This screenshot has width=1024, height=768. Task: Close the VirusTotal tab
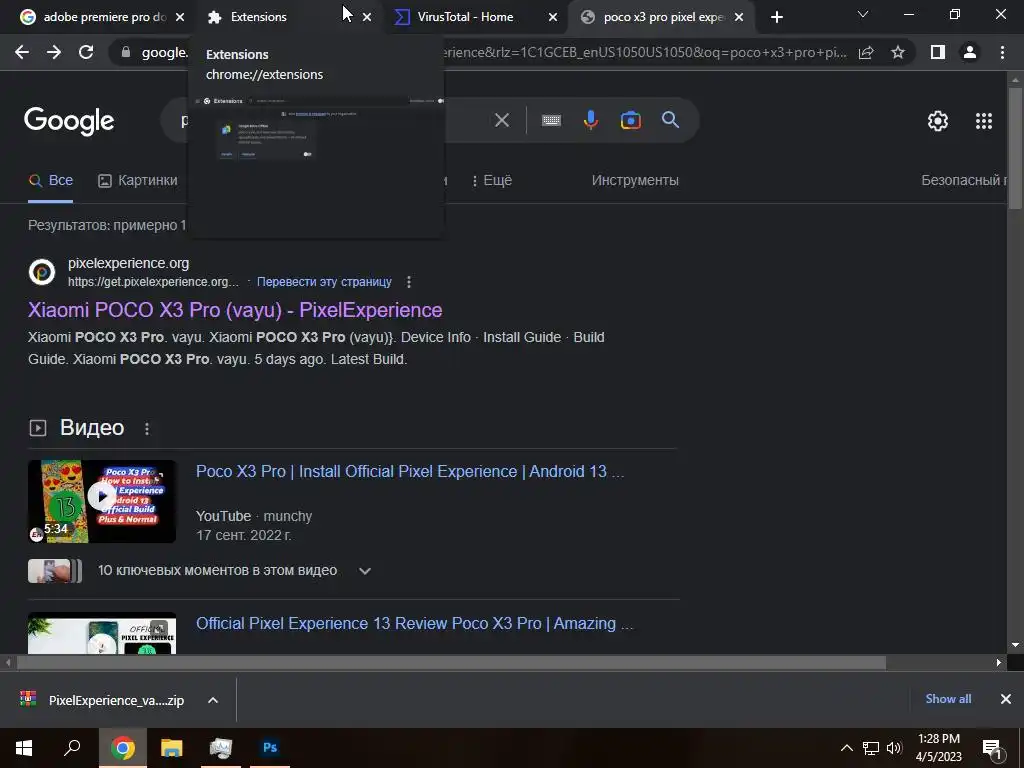click(553, 17)
